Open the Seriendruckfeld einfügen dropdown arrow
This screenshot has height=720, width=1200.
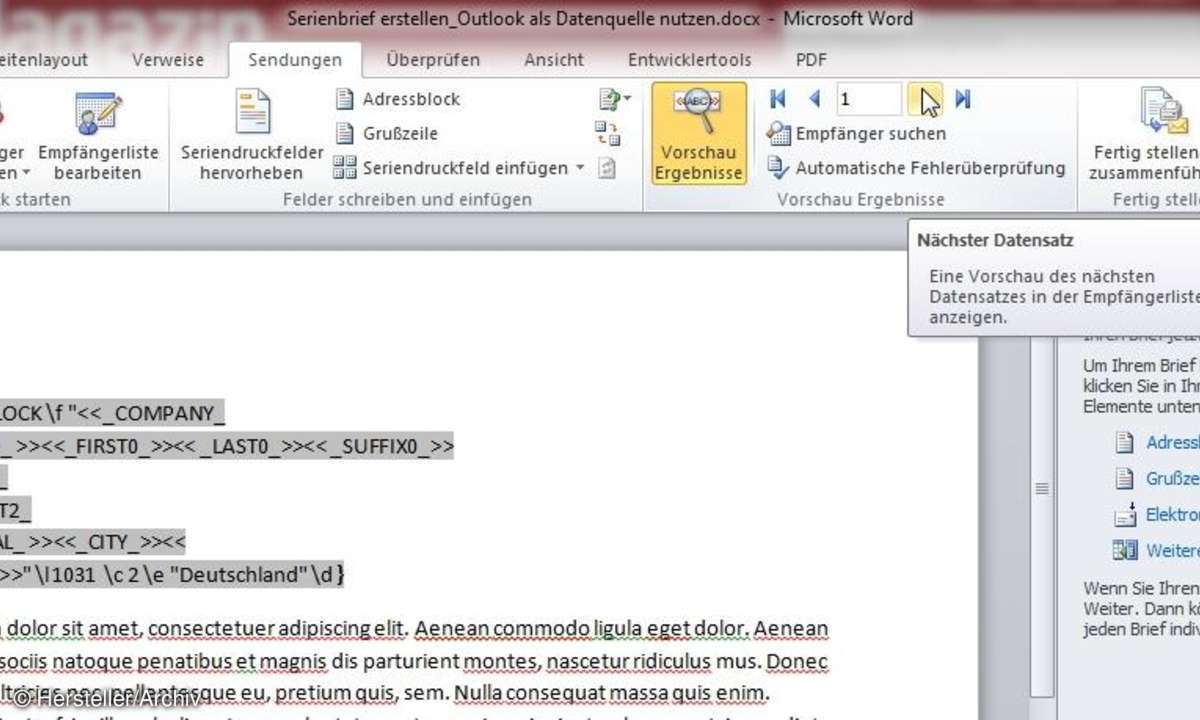coord(580,168)
